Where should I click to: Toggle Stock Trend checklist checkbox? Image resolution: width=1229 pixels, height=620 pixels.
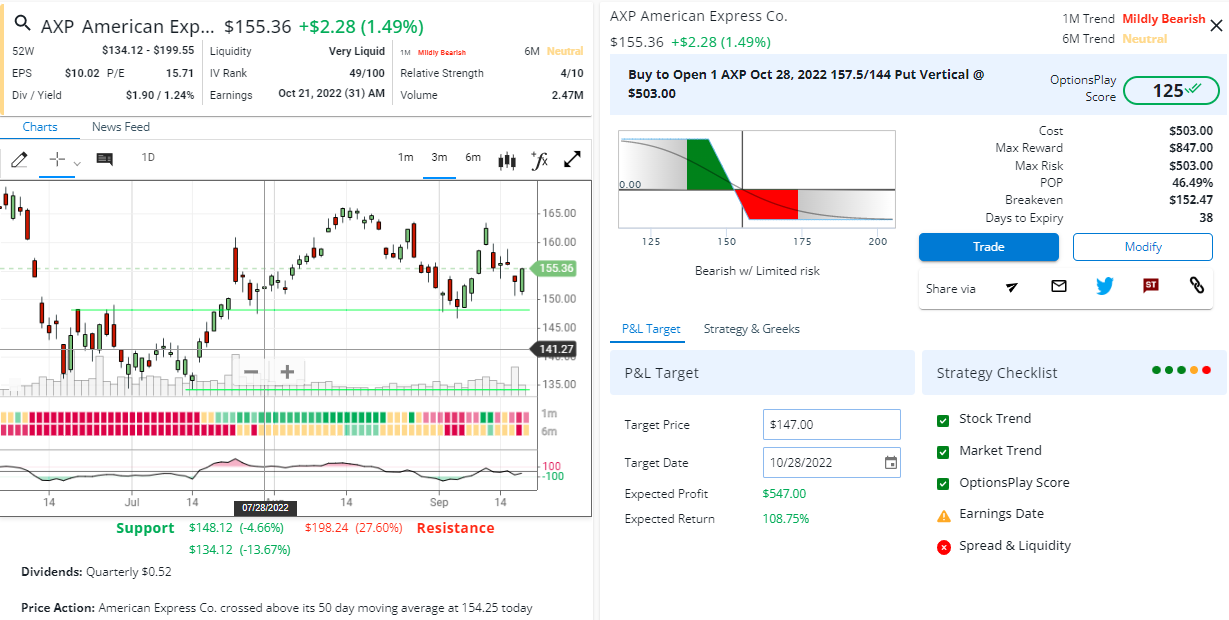click(943, 420)
